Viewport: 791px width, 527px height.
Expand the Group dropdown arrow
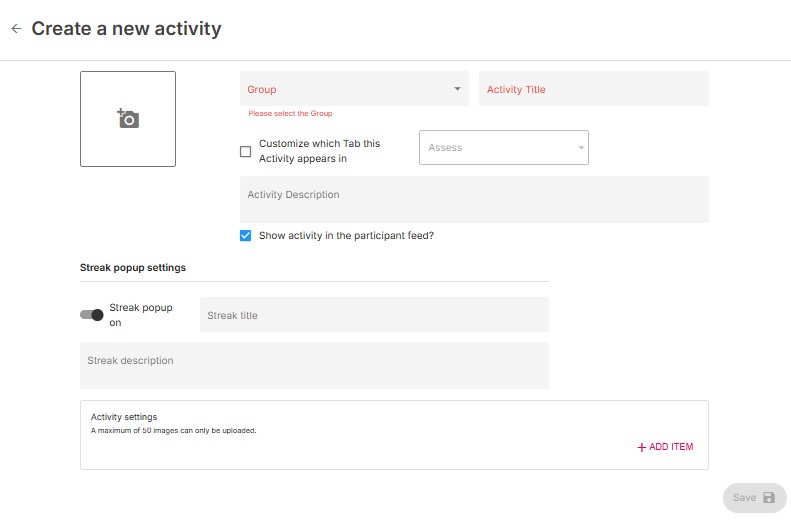pyautogui.click(x=458, y=89)
